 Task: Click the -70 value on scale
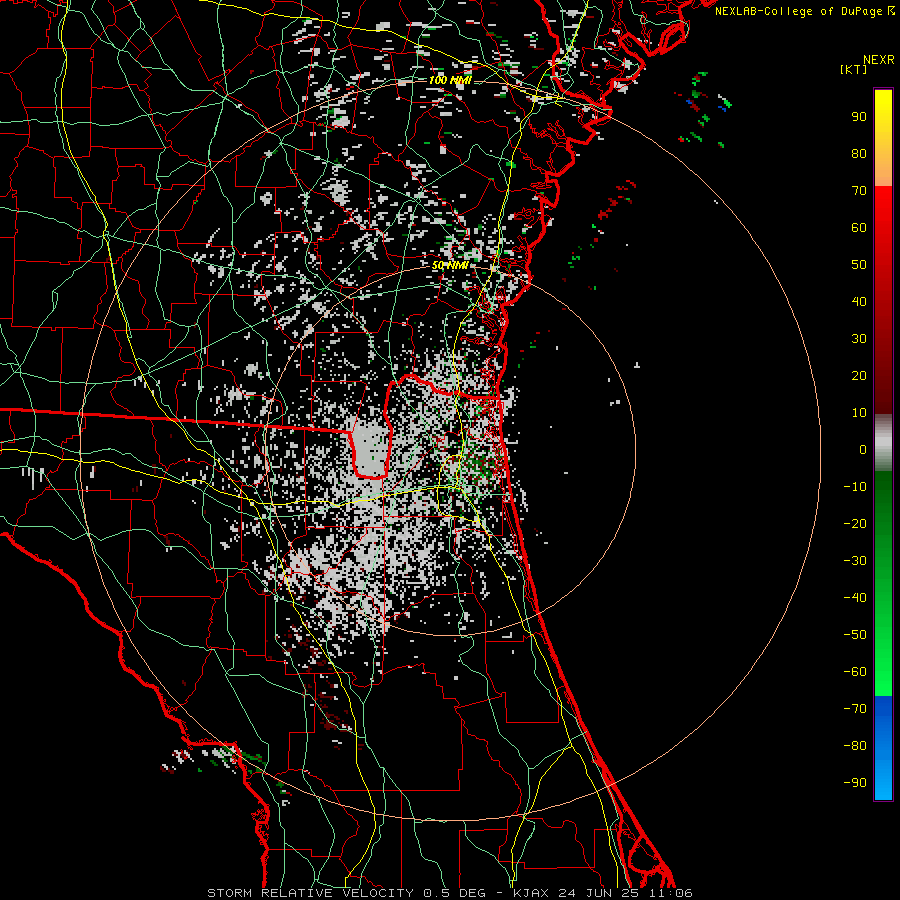(855, 709)
